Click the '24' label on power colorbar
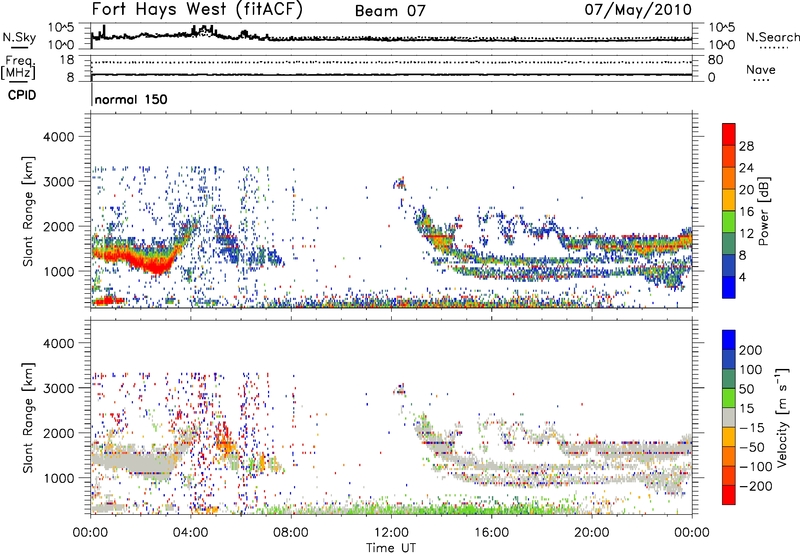This screenshot has height=554, width=800. tap(746, 168)
